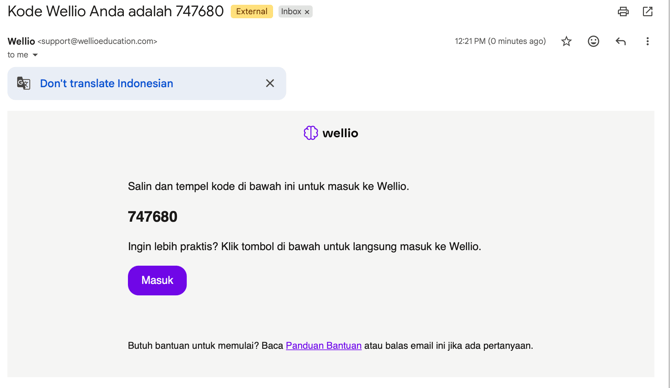This screenshot has height=388, width=670.
Task: Remove the Inbox label with its x
Action: (x=307, y=12)
